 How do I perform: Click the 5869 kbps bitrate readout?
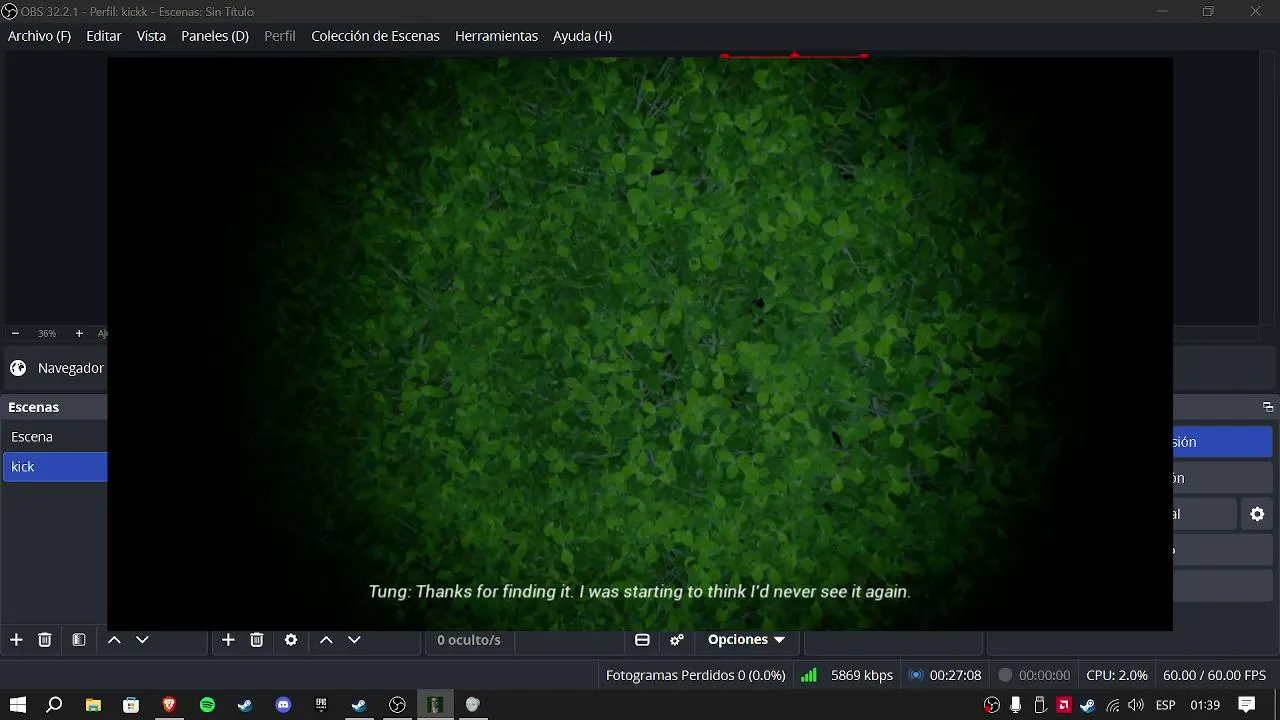[x=862, y=675]
